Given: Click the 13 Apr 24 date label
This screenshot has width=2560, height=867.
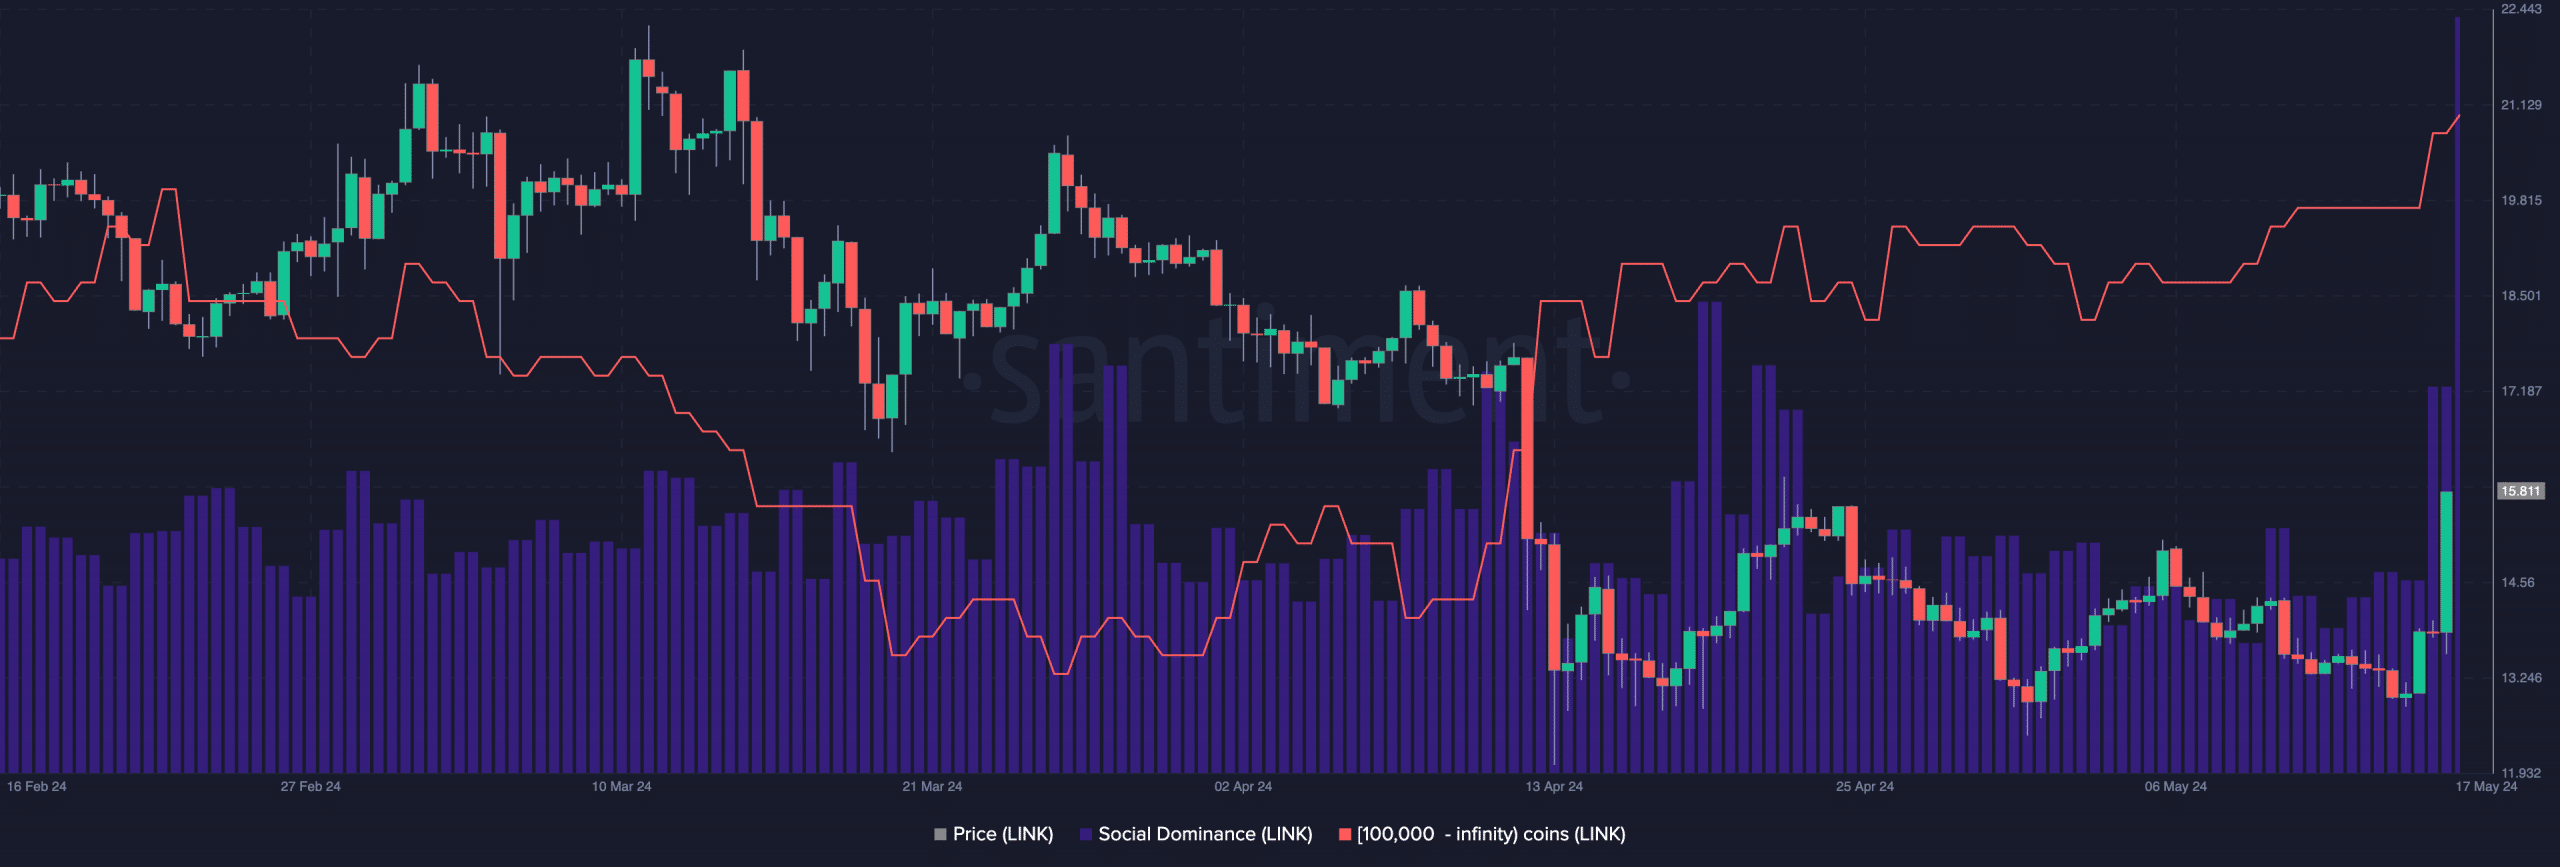Looking at the screenshot, I should click(x=1554, y=787).
